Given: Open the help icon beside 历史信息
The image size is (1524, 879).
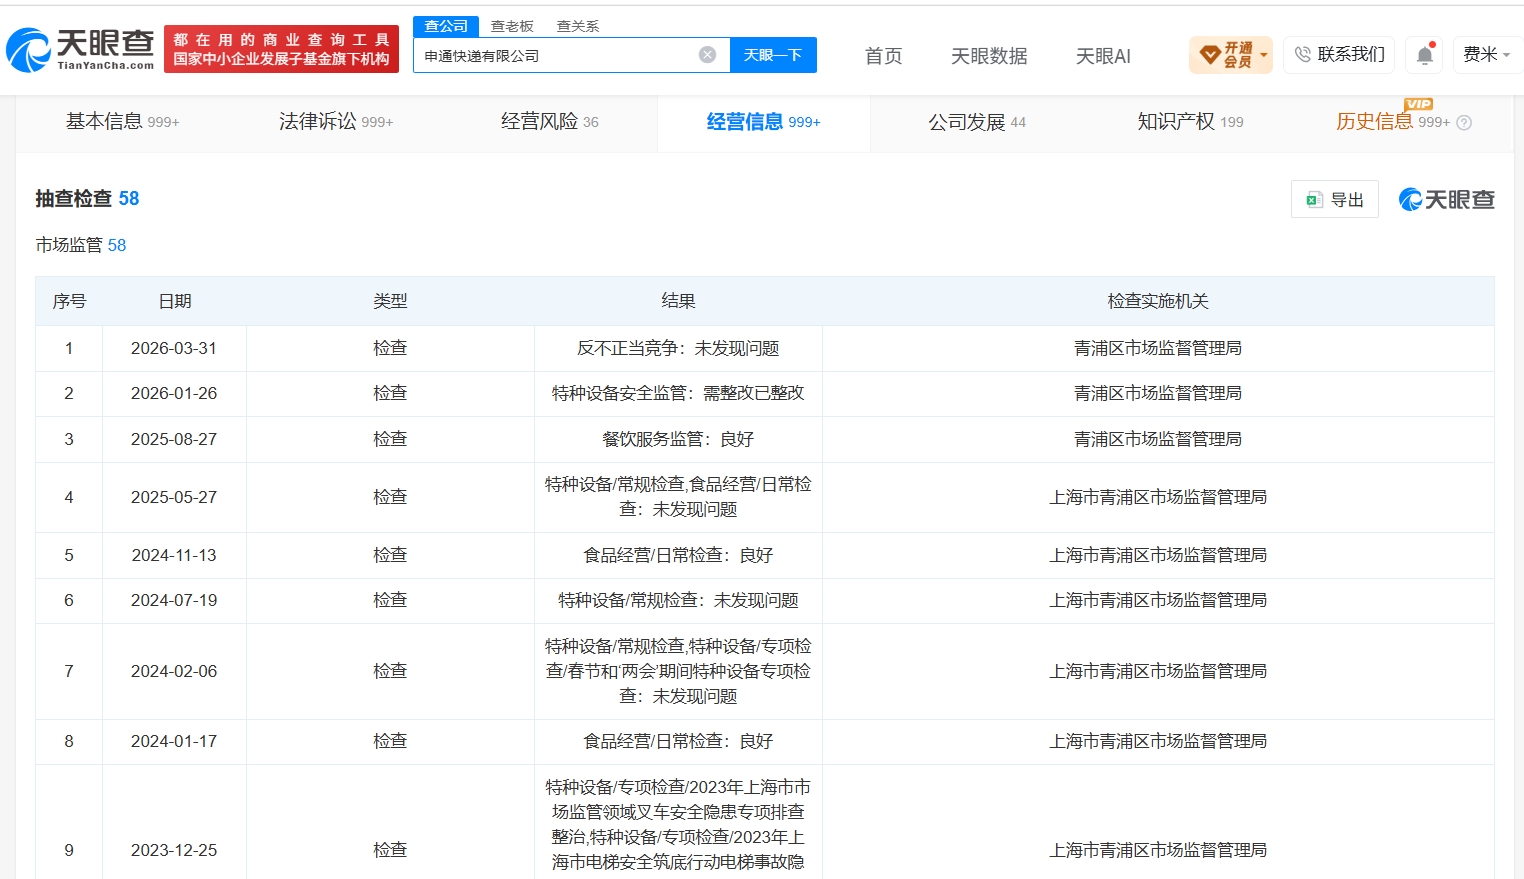Looking at the screenshot, I should coord(1464,123).
